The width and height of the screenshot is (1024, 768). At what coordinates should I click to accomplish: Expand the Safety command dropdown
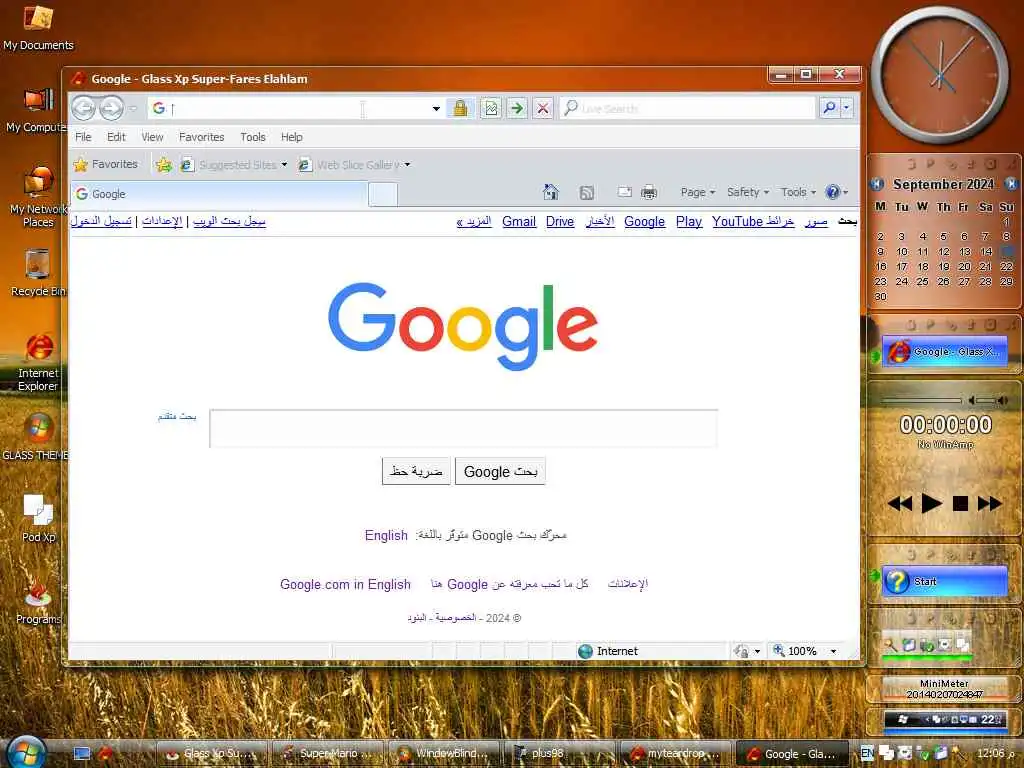748,192
